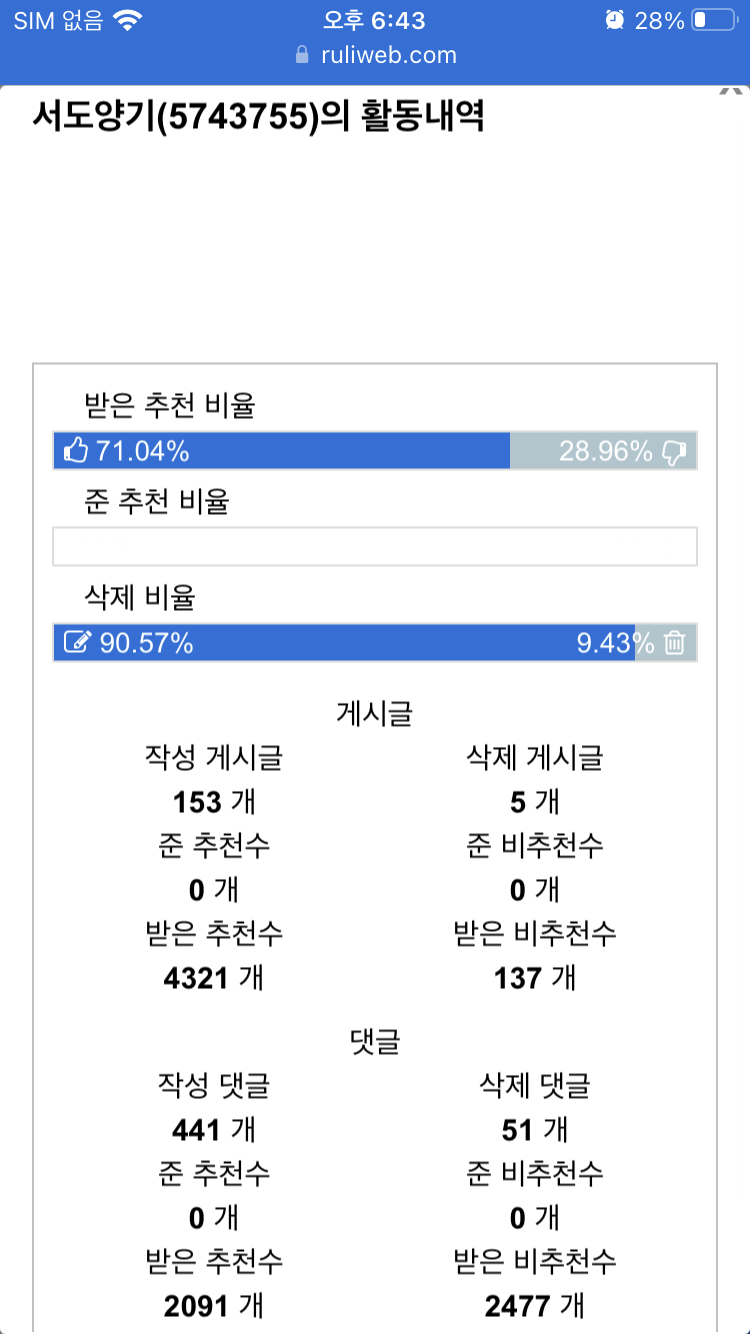750x1334 pixels.
Task: Tap the 게시글 section heading
Action: pos(375,714)
